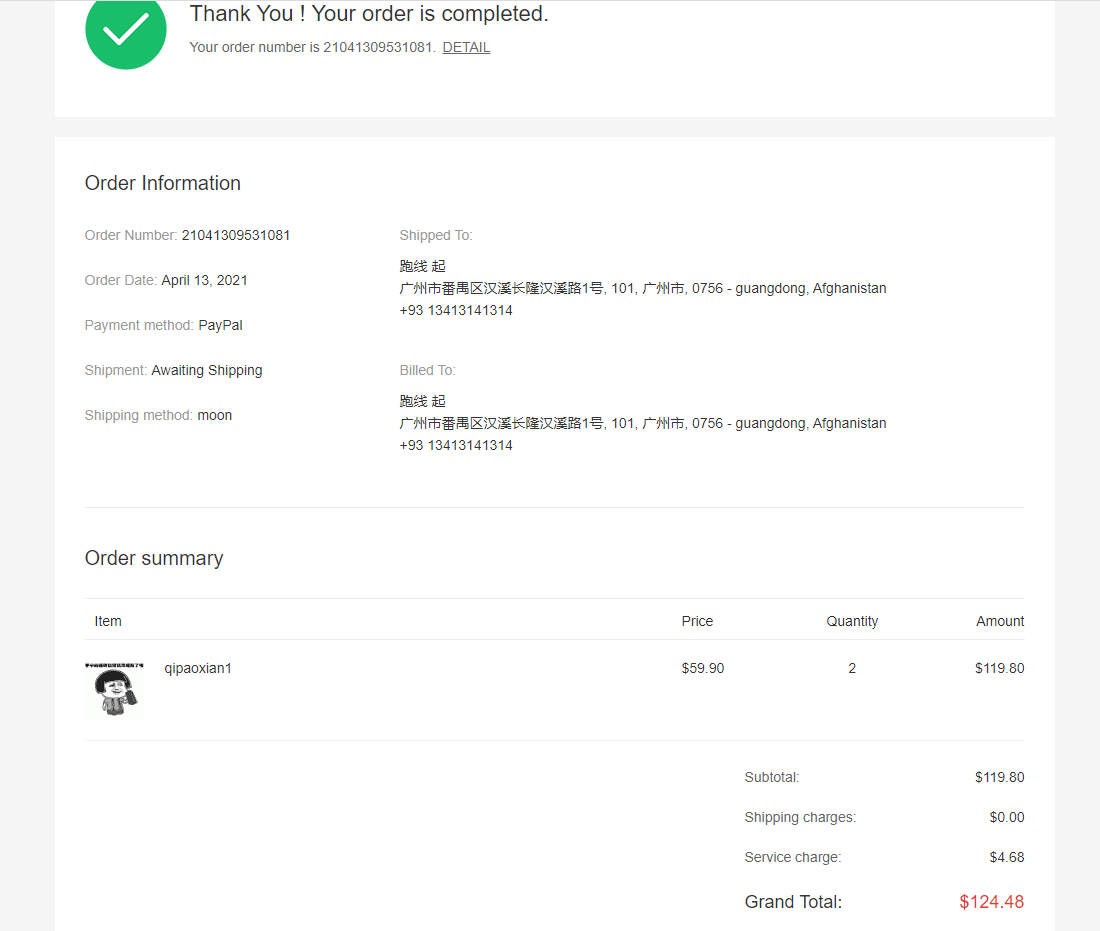Viewport: 1100px width, 931px height.
Task: Click the Order Number value 21041309531081
Action: point(236,235)
